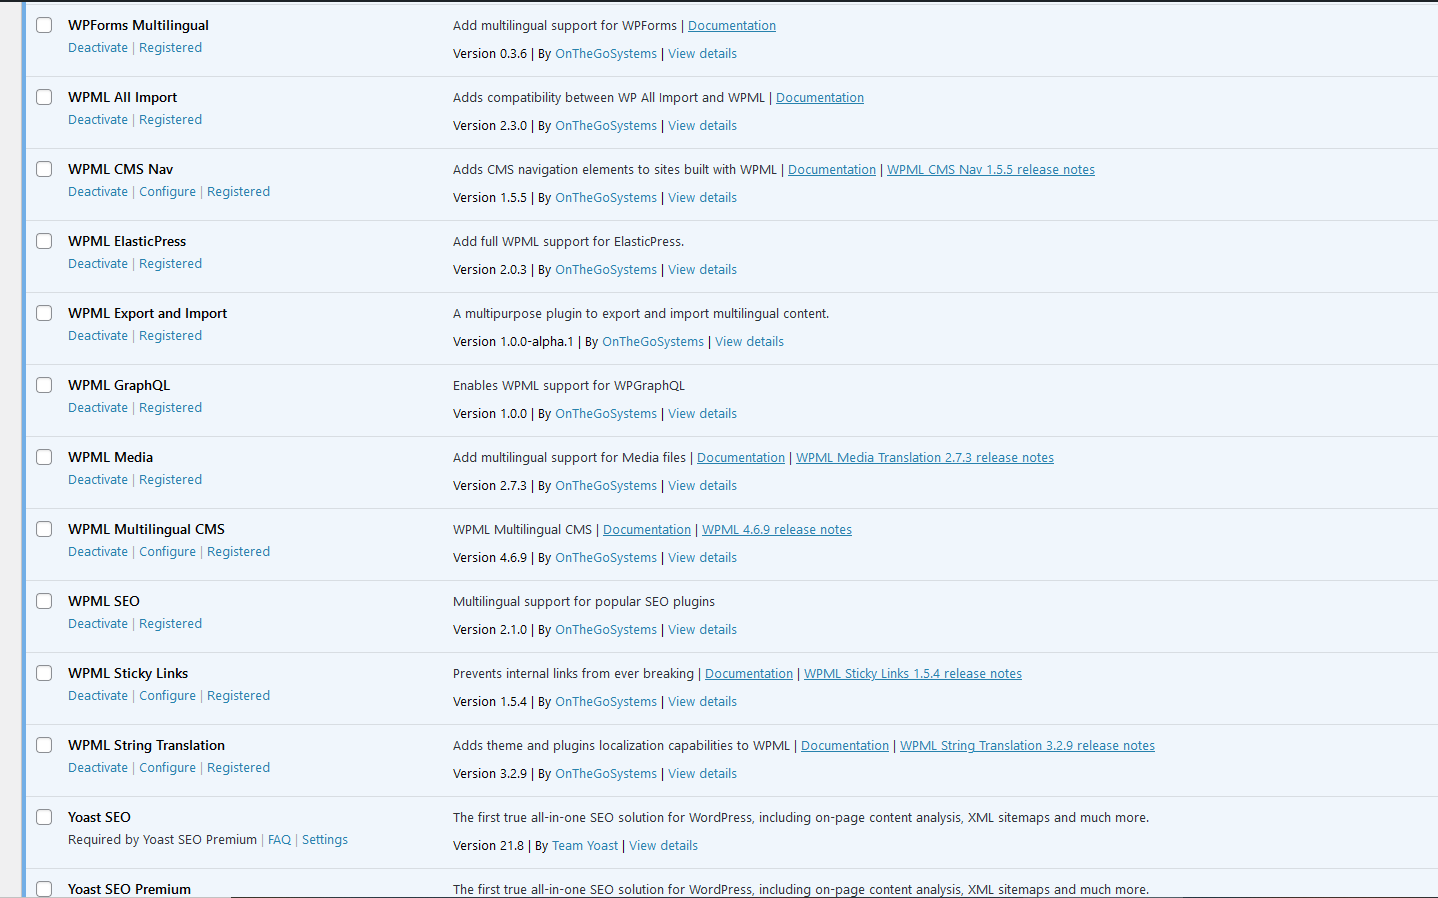Deactivate the WPML GraphQL plugin

[98, 408]
